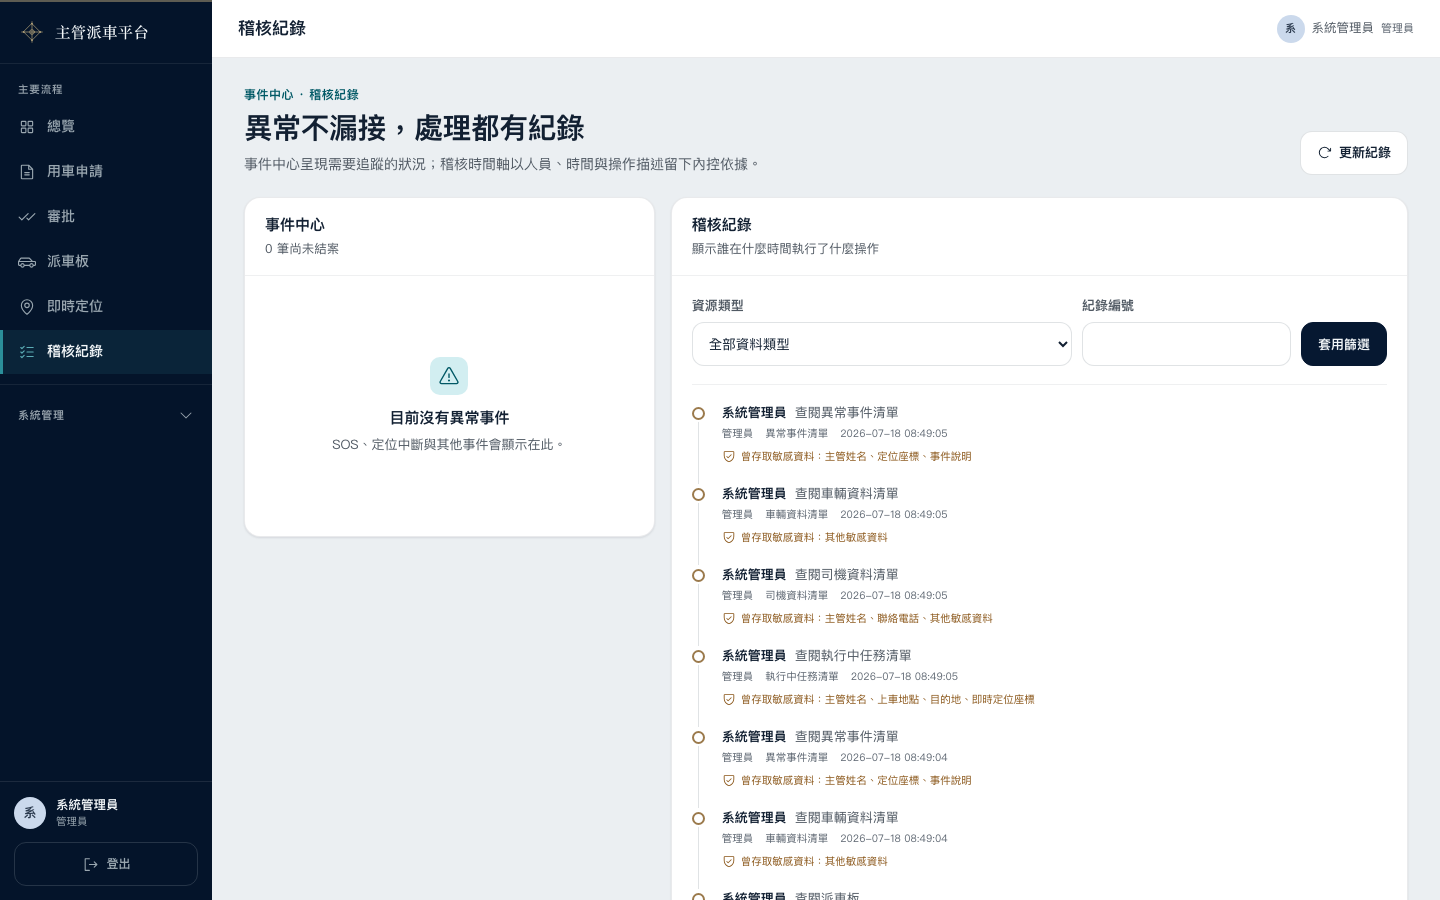
Task: Click the 更新紀錄 button
Action: click(1353, 153)
